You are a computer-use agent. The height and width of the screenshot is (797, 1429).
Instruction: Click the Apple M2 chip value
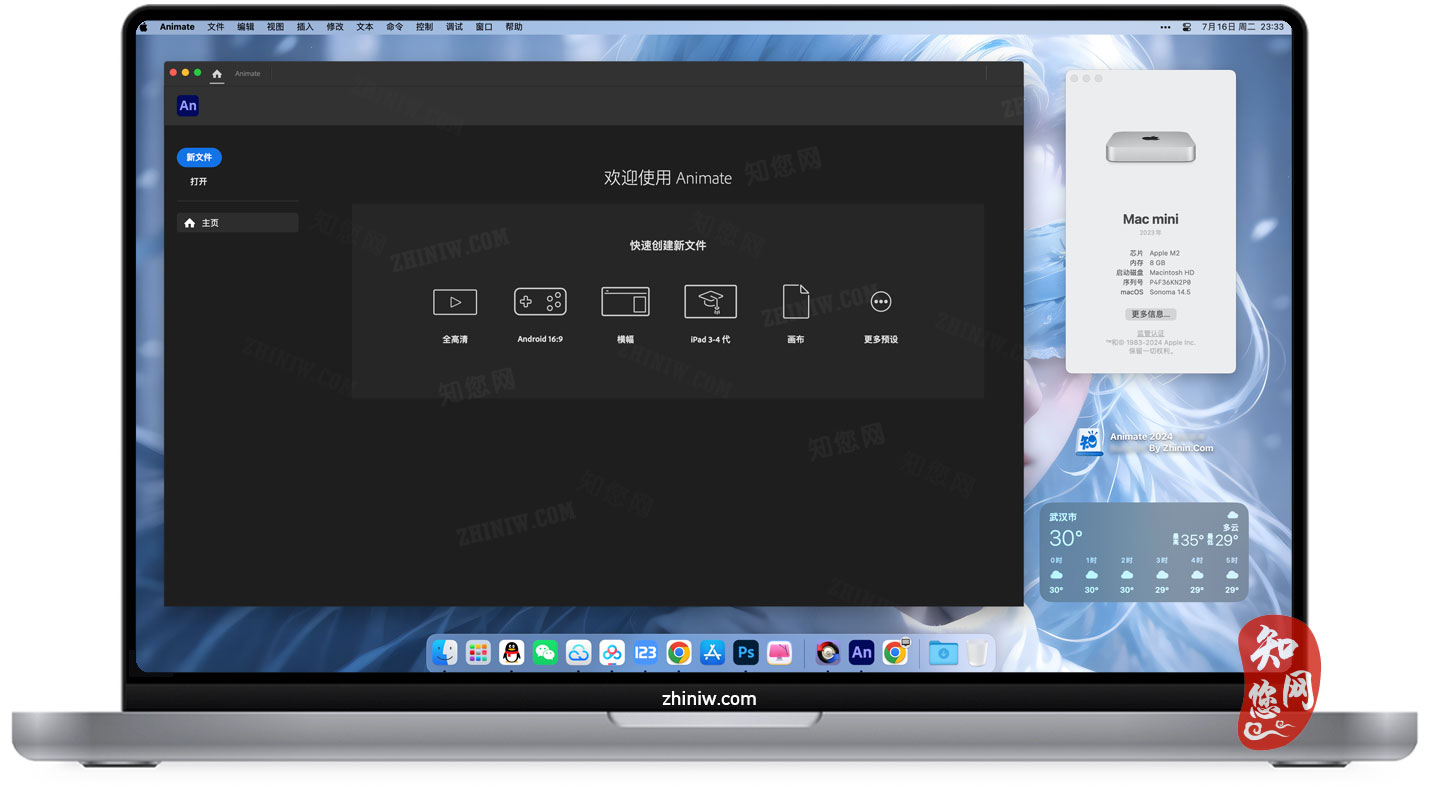(1164, 253)
